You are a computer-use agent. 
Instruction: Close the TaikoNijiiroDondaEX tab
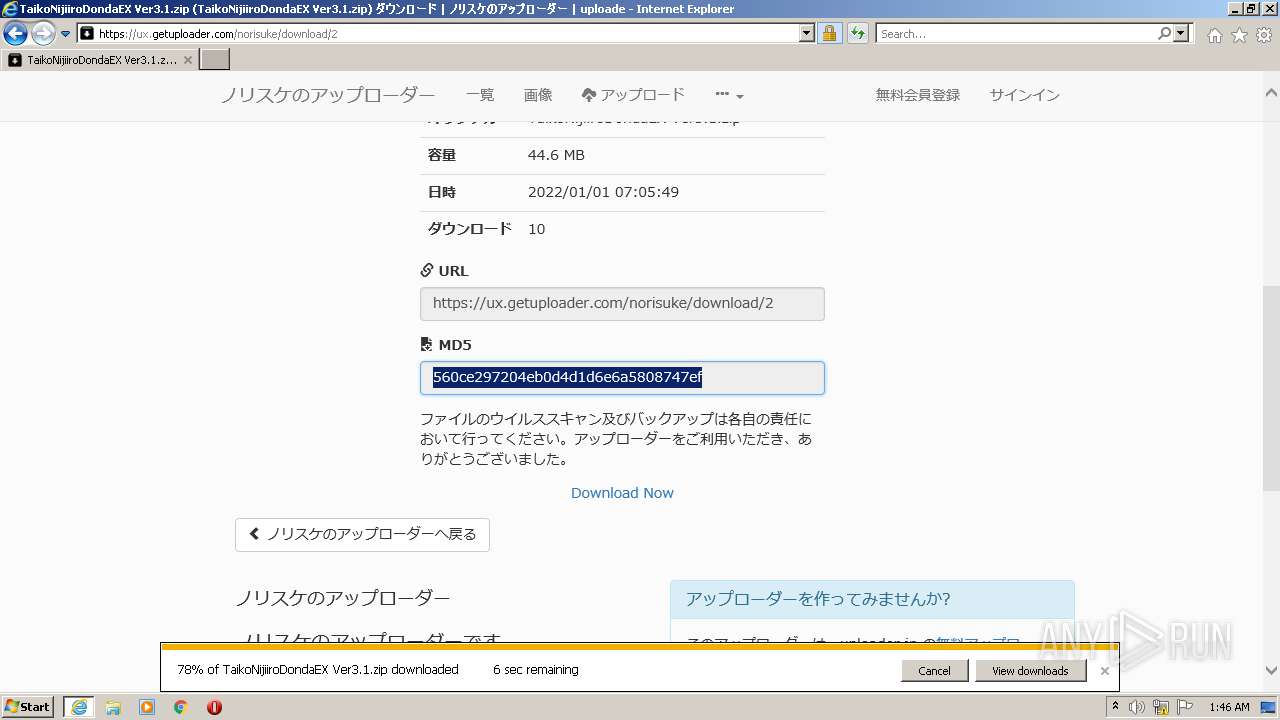coord(188,60)
